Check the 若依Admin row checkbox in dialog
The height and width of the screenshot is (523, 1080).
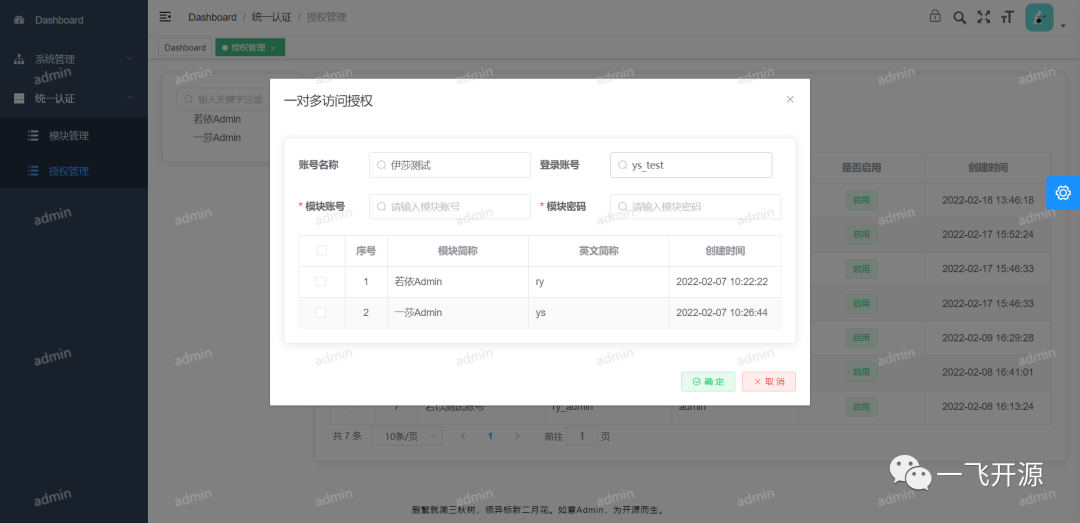320,281
